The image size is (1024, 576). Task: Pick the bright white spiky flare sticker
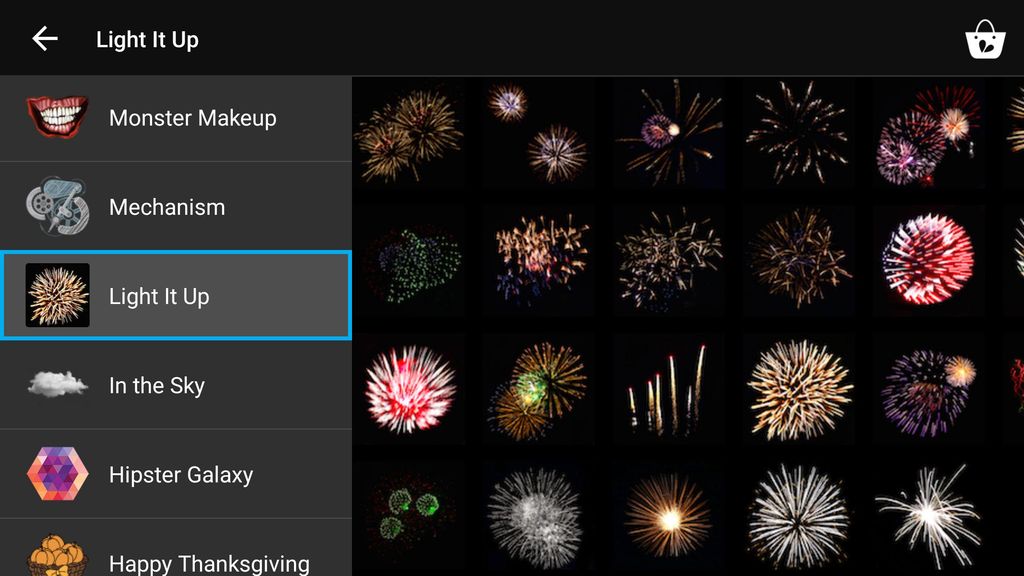(x=929, y=517)
